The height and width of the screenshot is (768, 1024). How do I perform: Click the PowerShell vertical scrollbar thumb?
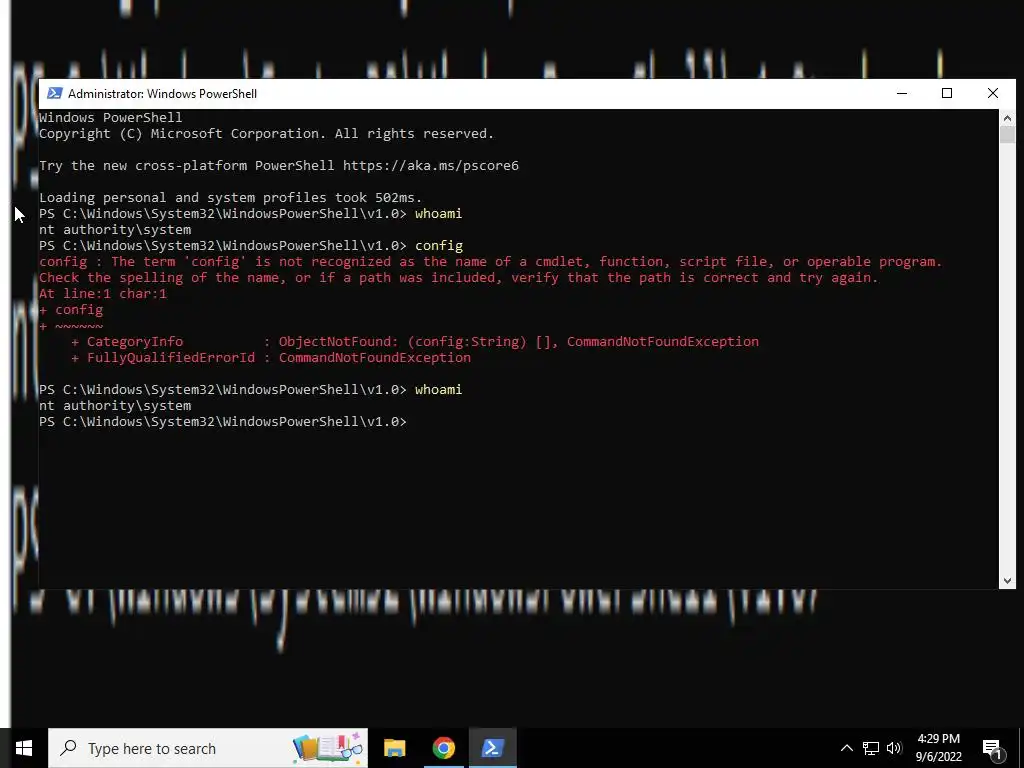click(1007, 135)
